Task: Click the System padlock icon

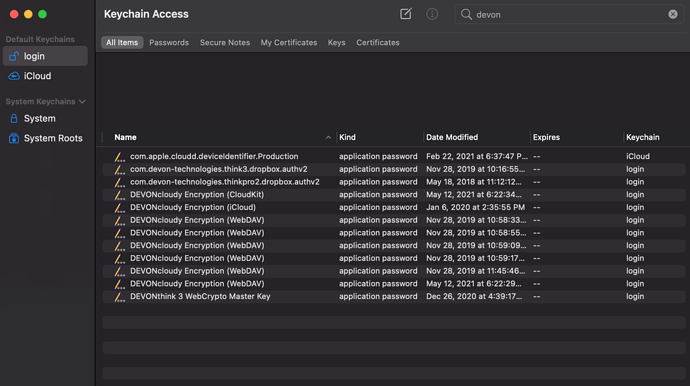Action: click(x=14, y=118)
